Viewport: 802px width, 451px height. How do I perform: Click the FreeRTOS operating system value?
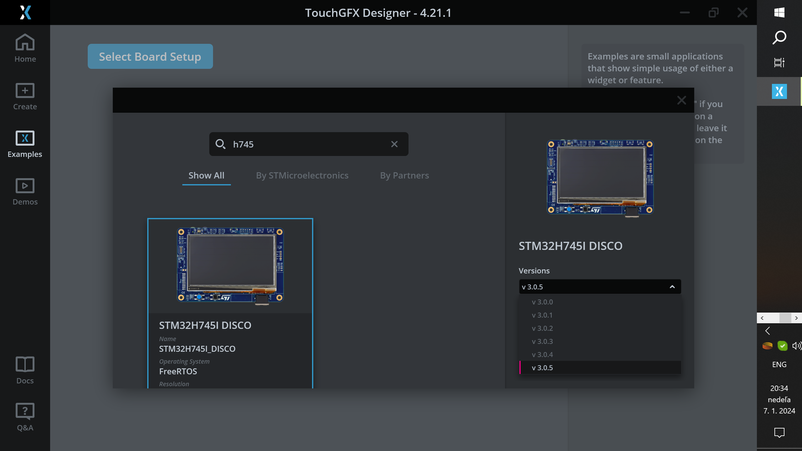pyautogui.click(x=177, y=371)
